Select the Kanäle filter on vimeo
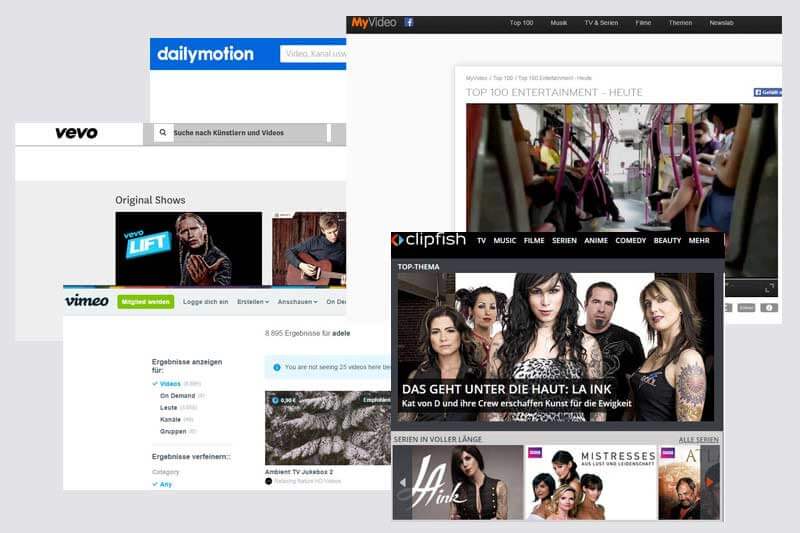Image resolution: width=800 pixels, height=533 pixels. pyautogui.click(x=170, y=419)
